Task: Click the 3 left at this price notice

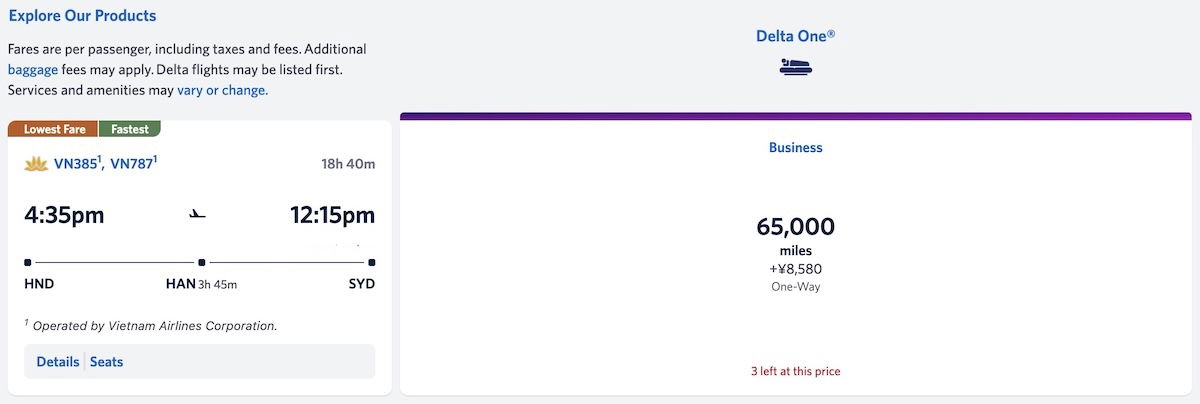Action: click(x=795, y=371)
